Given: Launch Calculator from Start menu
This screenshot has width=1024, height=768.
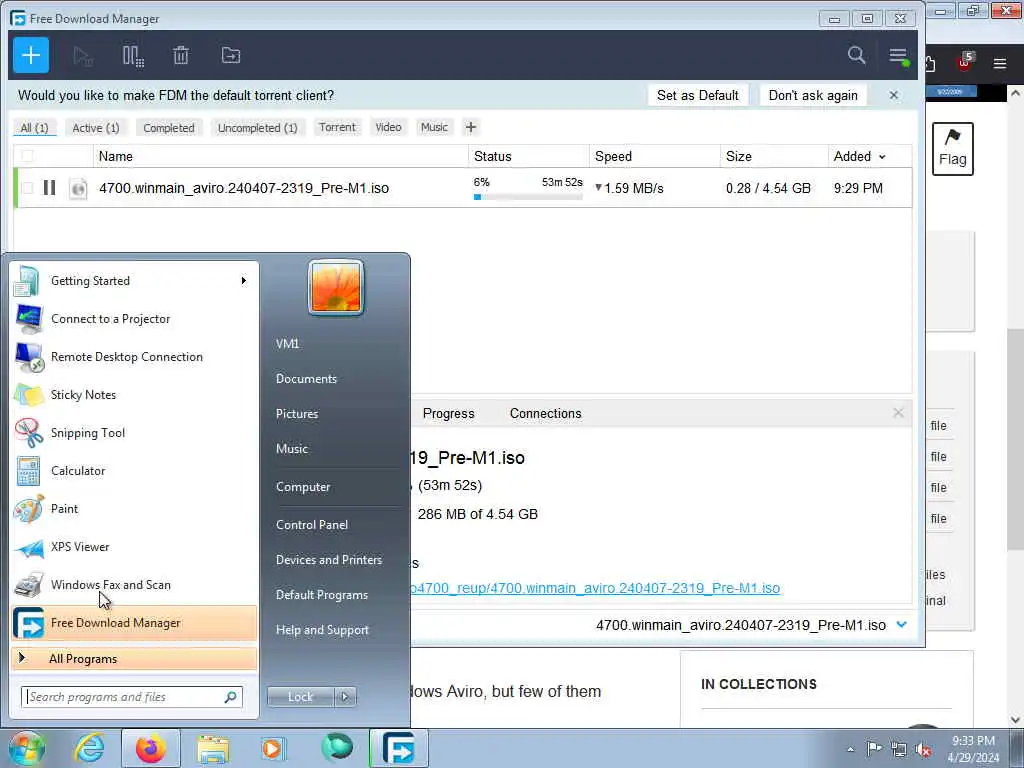Looking at the screenshot, I should (135, 471).
